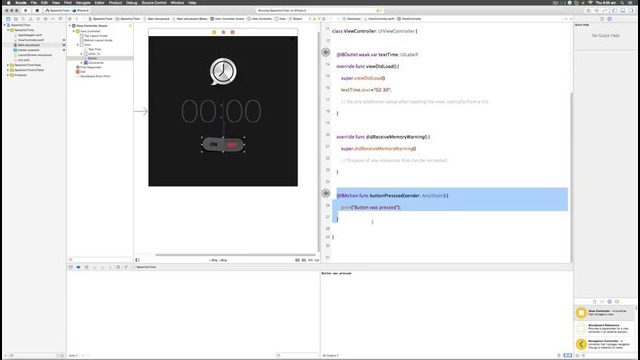The width and height of the screenshot is (640, 360).
Task: Open the Issue navigator warning icon
Action: [31, 19]
